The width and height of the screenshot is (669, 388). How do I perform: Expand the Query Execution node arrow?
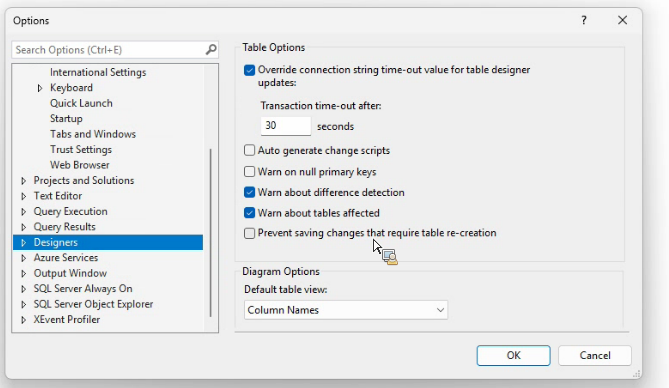[23, 212]
